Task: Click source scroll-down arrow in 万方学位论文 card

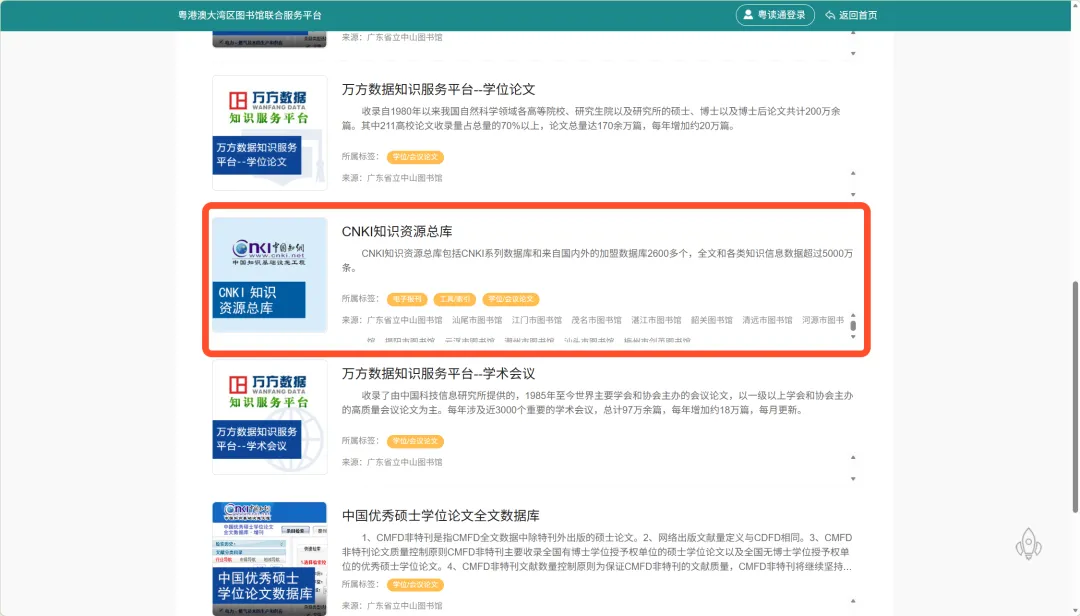Action: click(853, 194)
